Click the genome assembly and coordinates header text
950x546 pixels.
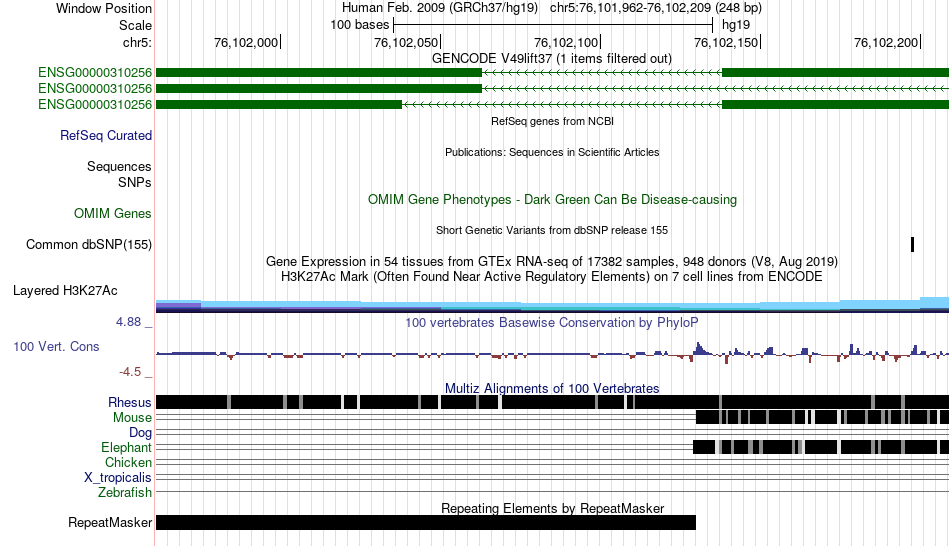552,8
